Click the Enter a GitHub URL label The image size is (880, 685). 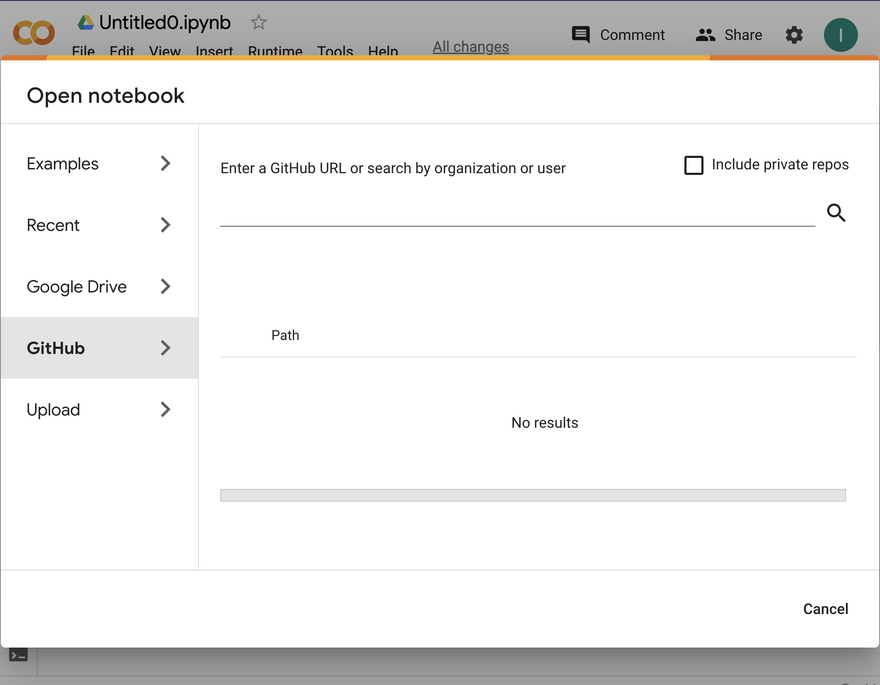pos(393,168)
